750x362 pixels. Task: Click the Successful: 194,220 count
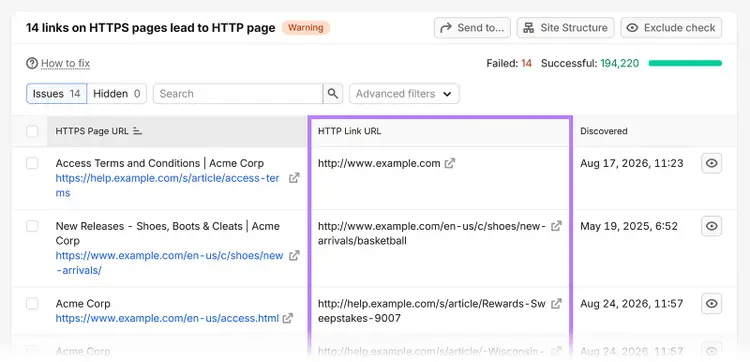click(590, 63)
